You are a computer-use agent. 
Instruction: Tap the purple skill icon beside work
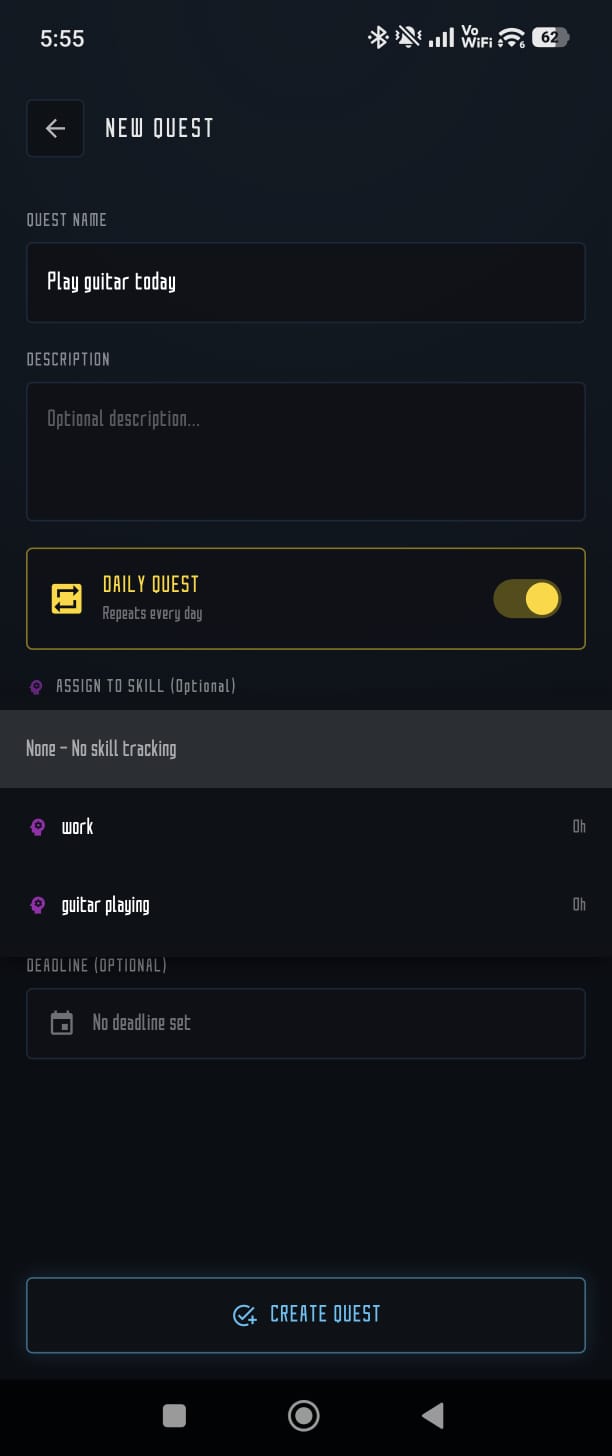[x=38, y=827]
